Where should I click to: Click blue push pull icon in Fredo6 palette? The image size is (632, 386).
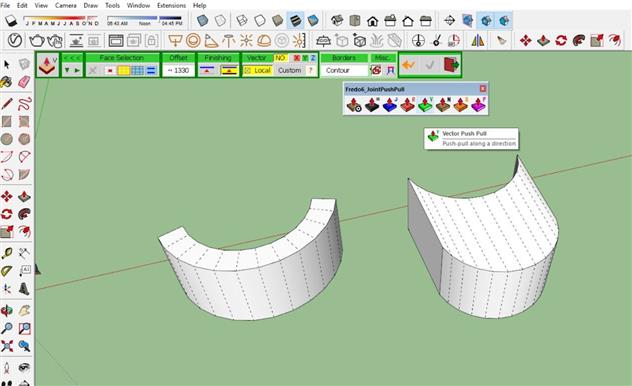389,105
